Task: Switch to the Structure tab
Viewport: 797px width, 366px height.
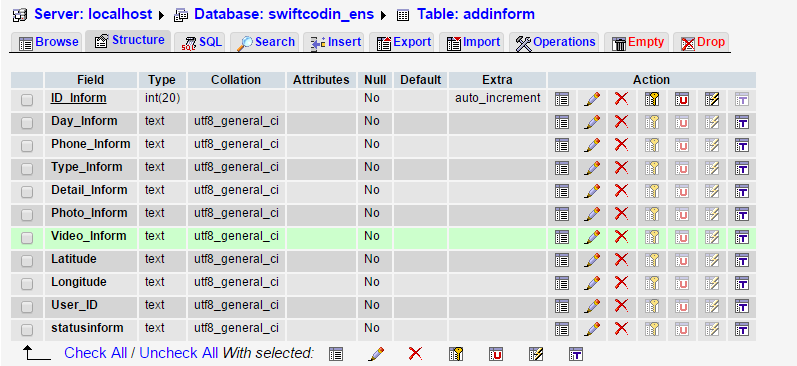Action: click(x=129, y=40)
